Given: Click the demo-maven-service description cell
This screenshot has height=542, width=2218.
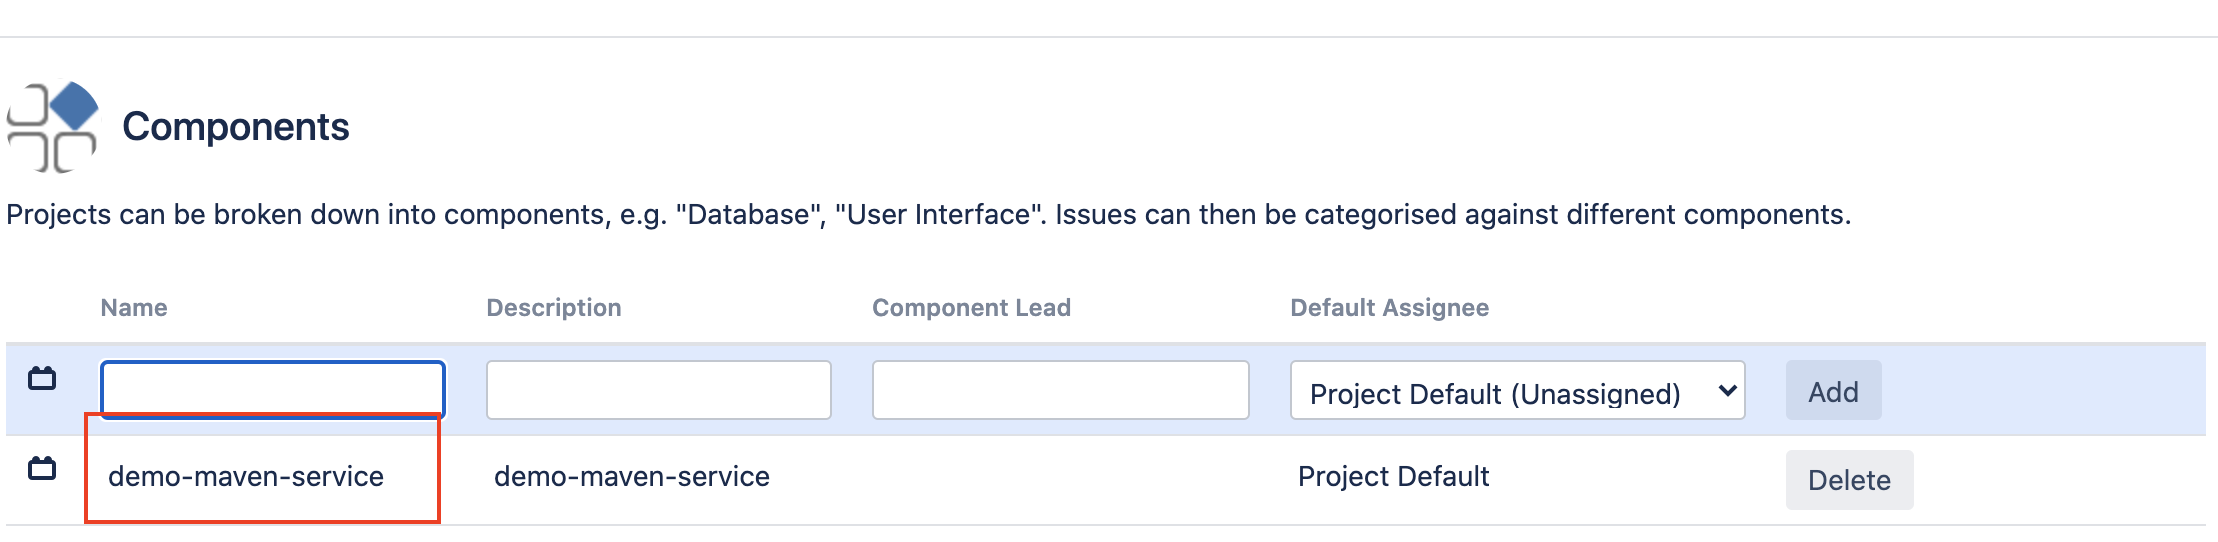Looking at the screenshot, I should tap(631, 477).
